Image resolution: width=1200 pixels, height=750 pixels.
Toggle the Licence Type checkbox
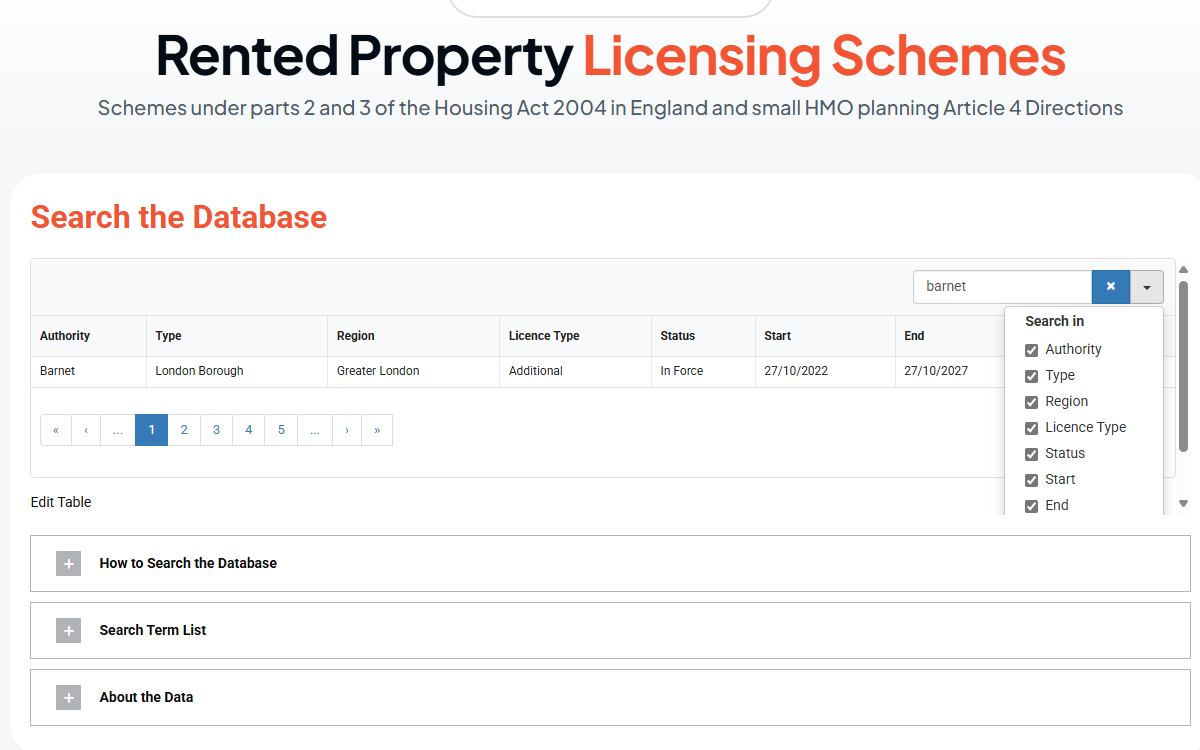(x=1032, y=428)
